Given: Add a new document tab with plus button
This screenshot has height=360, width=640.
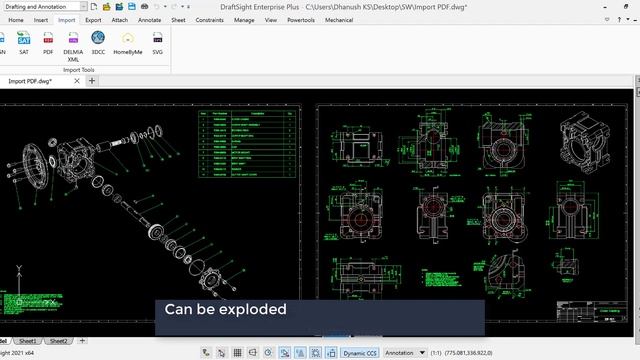Looking at the screenshot, I should pos(92,81).
